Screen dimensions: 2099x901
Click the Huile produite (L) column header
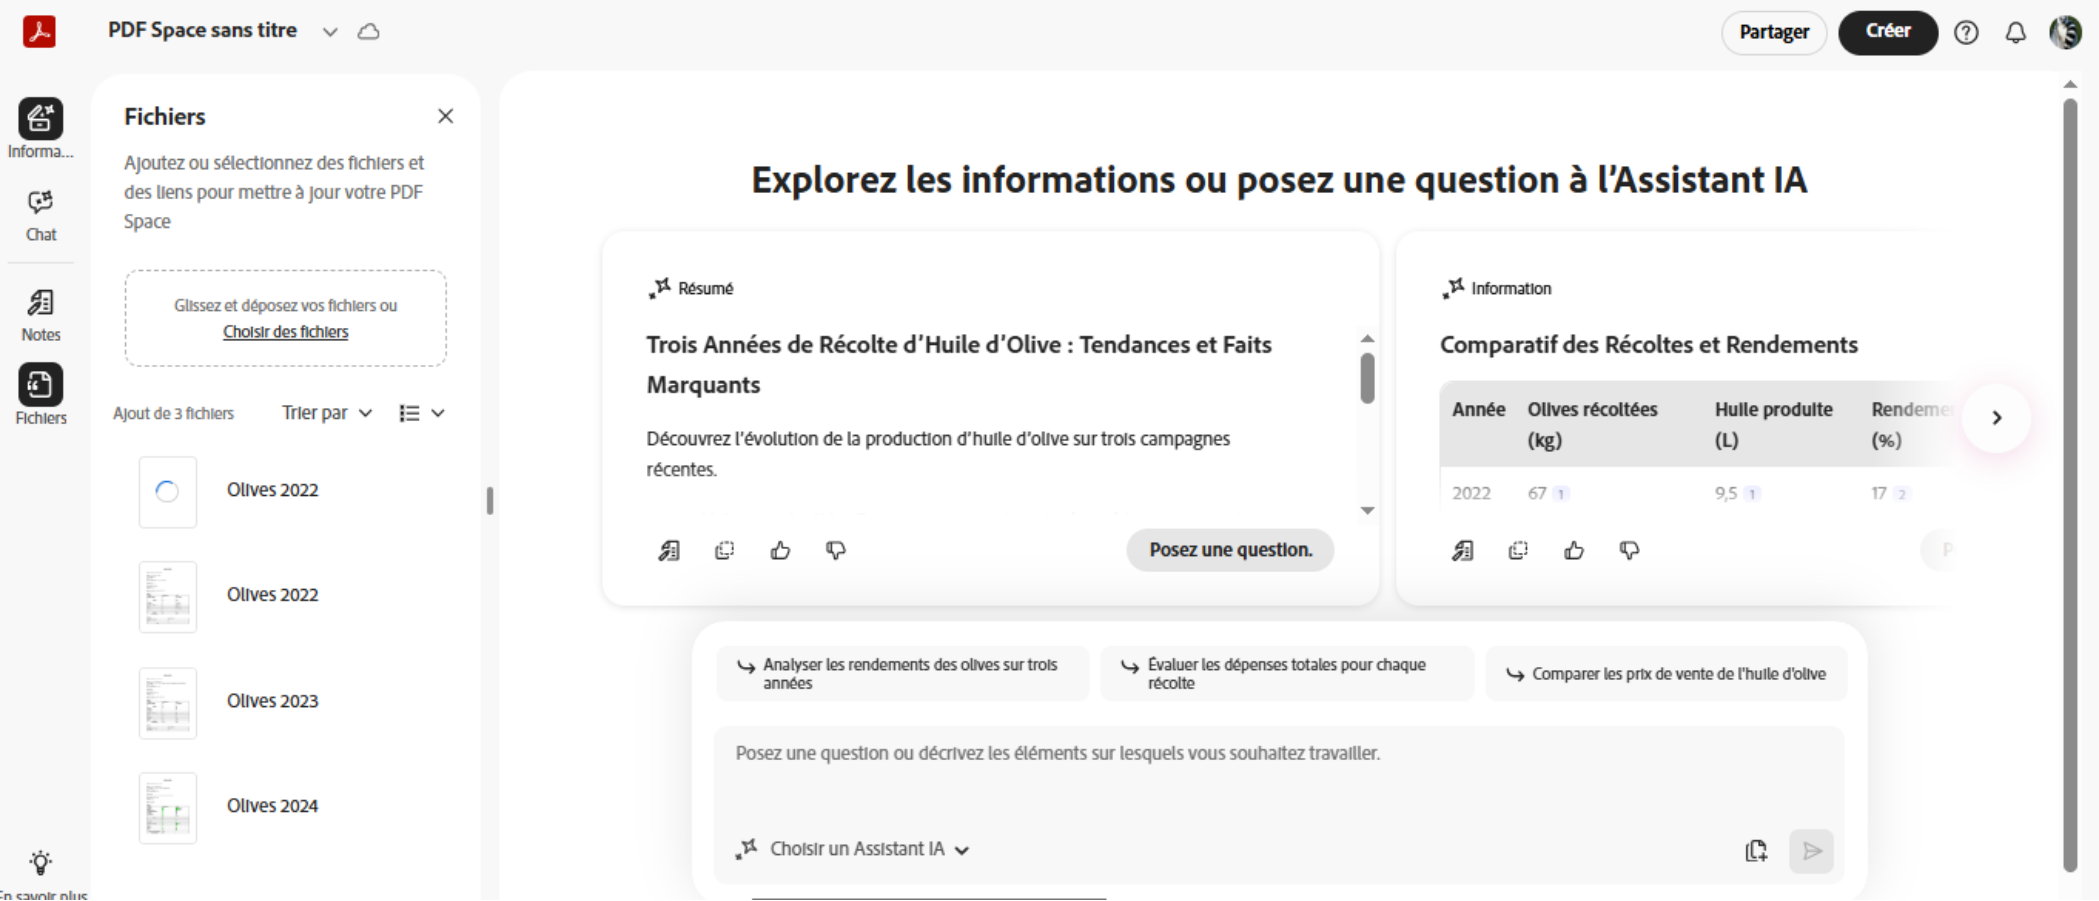click(1773, 425)
